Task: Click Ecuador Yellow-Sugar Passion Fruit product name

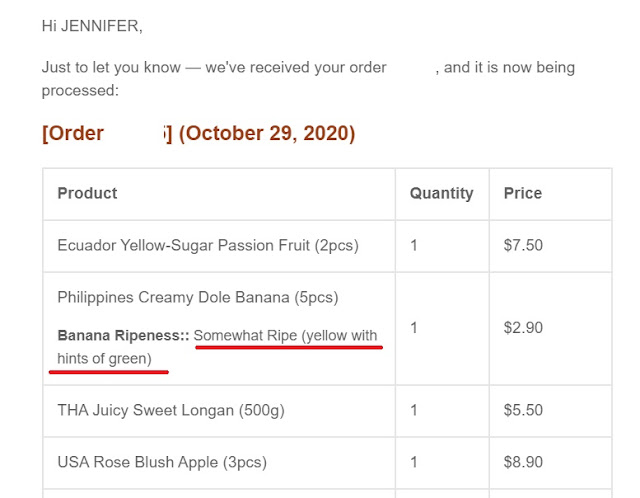Action: 208,245
